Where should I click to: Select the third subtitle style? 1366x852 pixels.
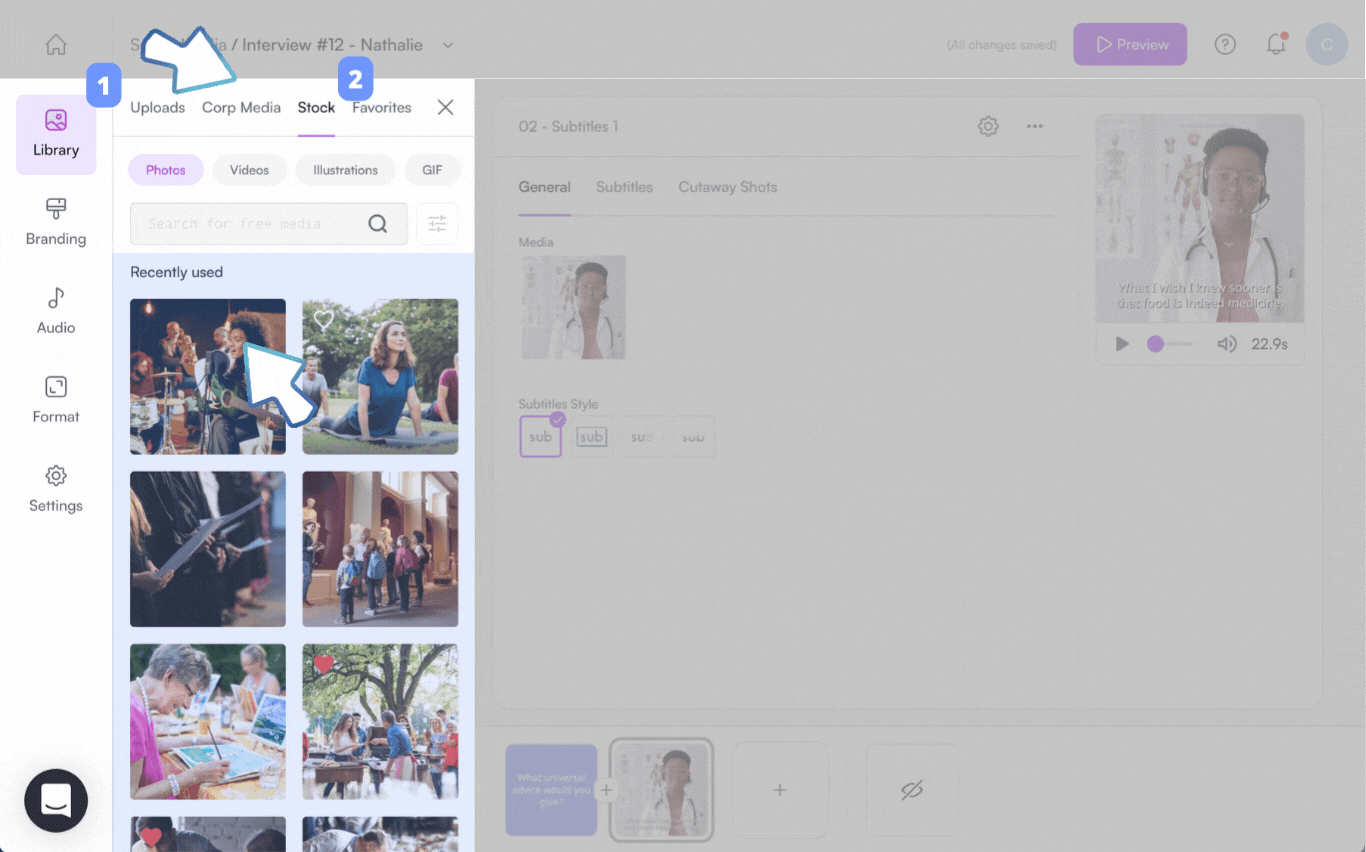click(x=642, y=437)
